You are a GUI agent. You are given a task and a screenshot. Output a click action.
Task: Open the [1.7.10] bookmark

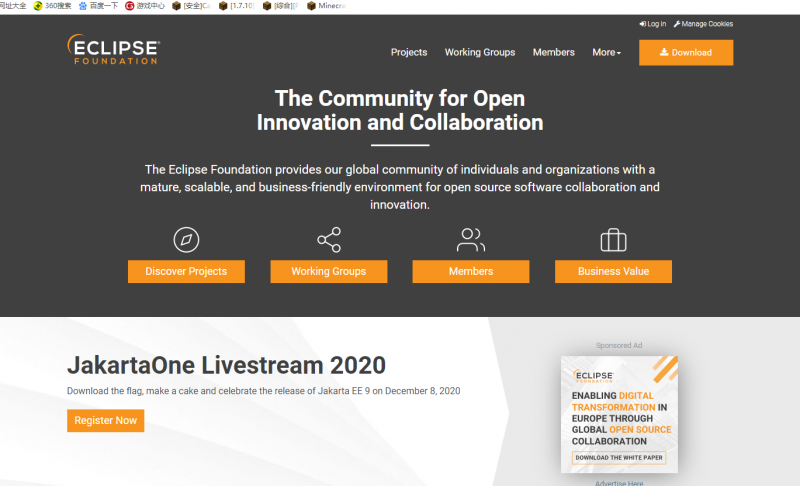tap(237, 6)
